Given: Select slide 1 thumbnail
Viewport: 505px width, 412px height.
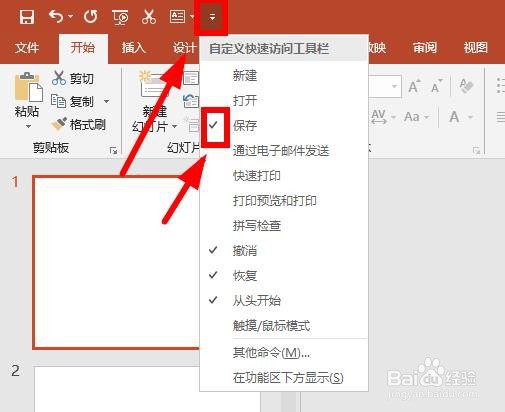Looking at the screenshot, I should (116, 263).
